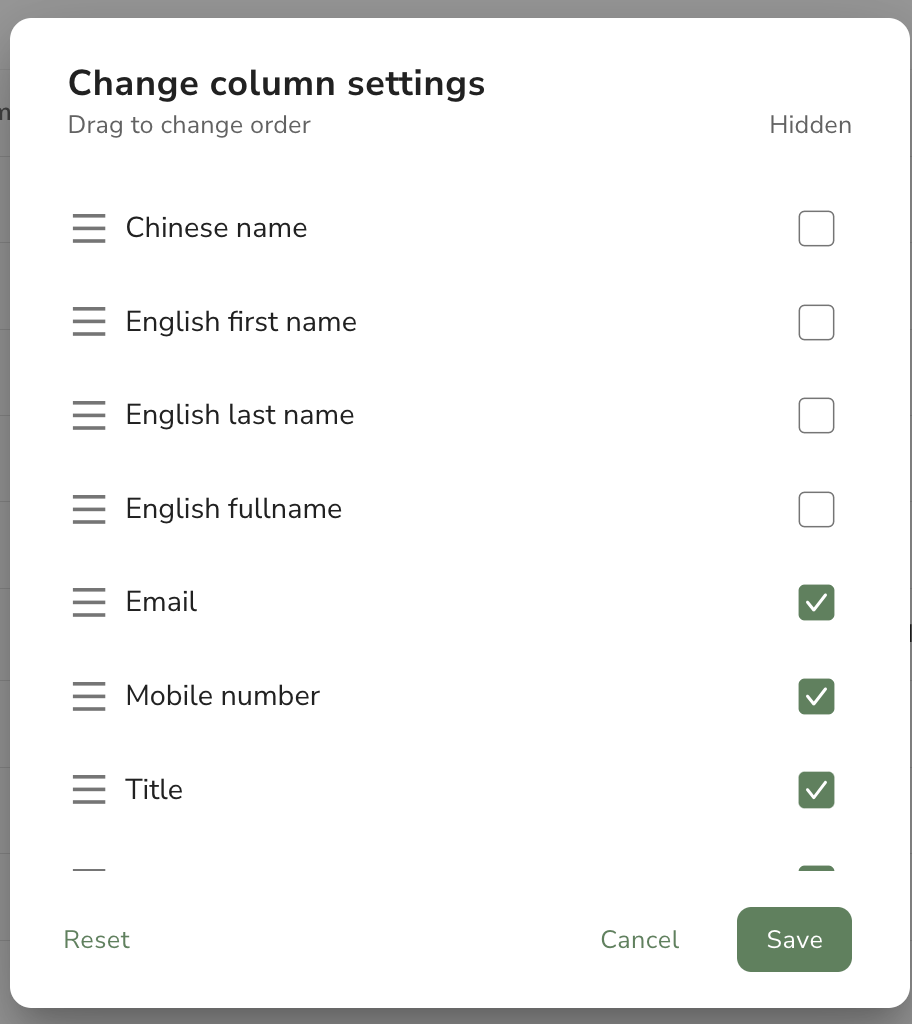Cancel the column settings dialog
The width and height of the screenshot is (912, 1024).
coord(640,940)
